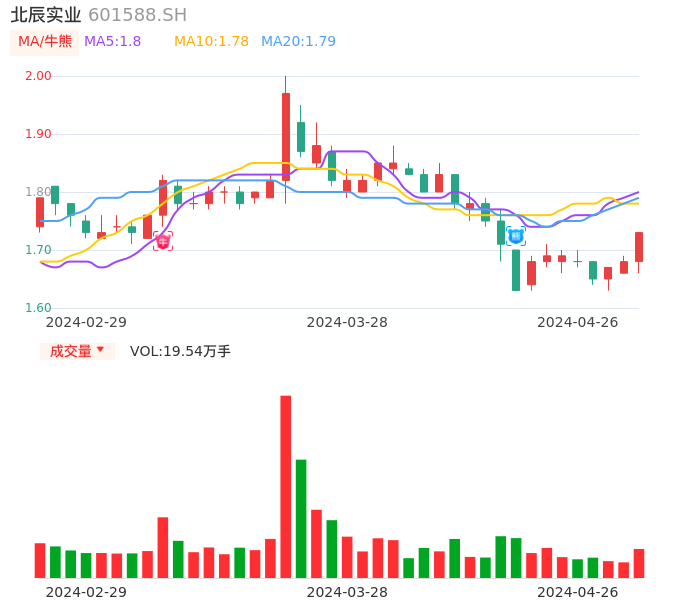
Task: Click the 2024-02-29 date label under the candlestick chart
Action: click(x=86, y=322)
